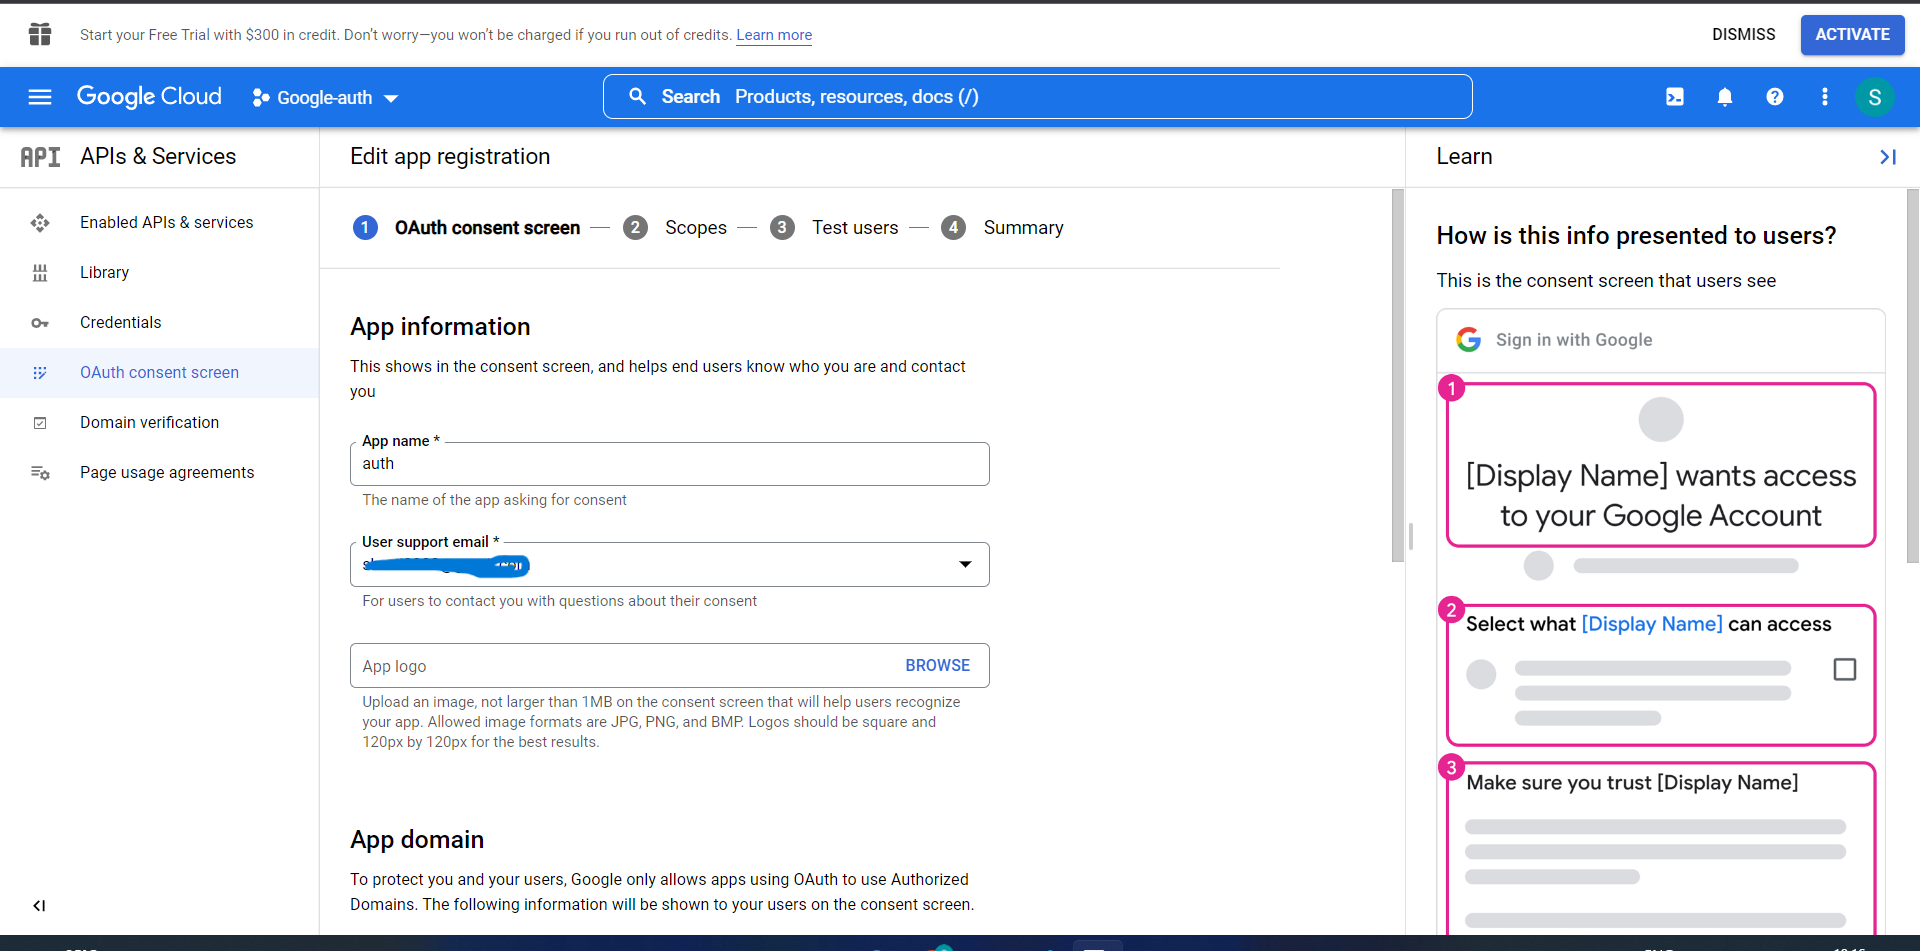Expand the User support email dropdown

pyautogui.click(x=965, y=565)
